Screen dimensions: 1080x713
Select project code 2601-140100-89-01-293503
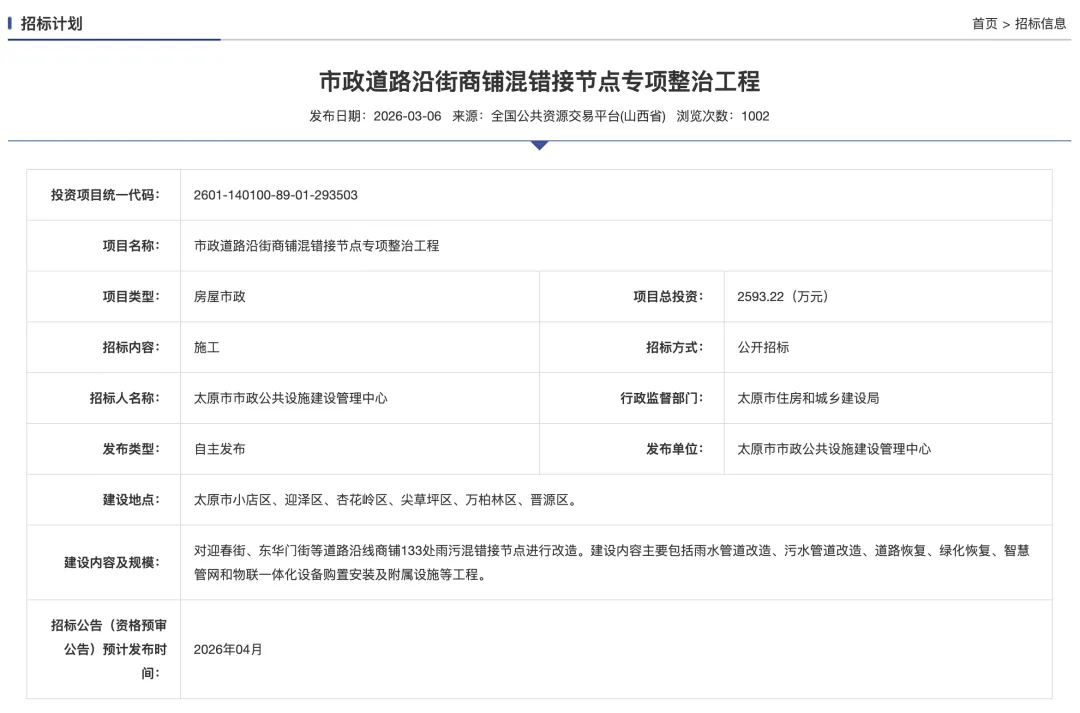point(276,196)
